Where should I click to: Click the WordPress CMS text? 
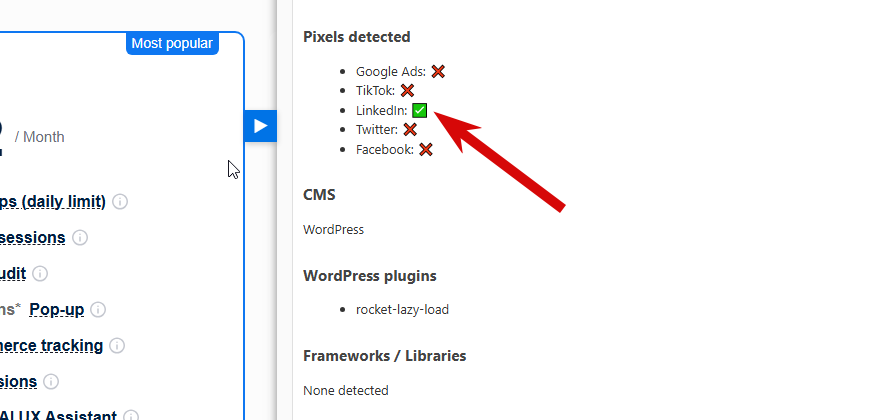333,229
